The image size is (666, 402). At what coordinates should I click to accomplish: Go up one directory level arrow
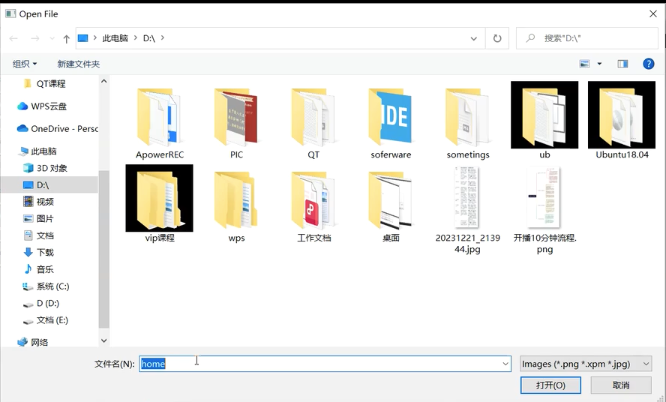pyautogui.click(x=66, y=39)
